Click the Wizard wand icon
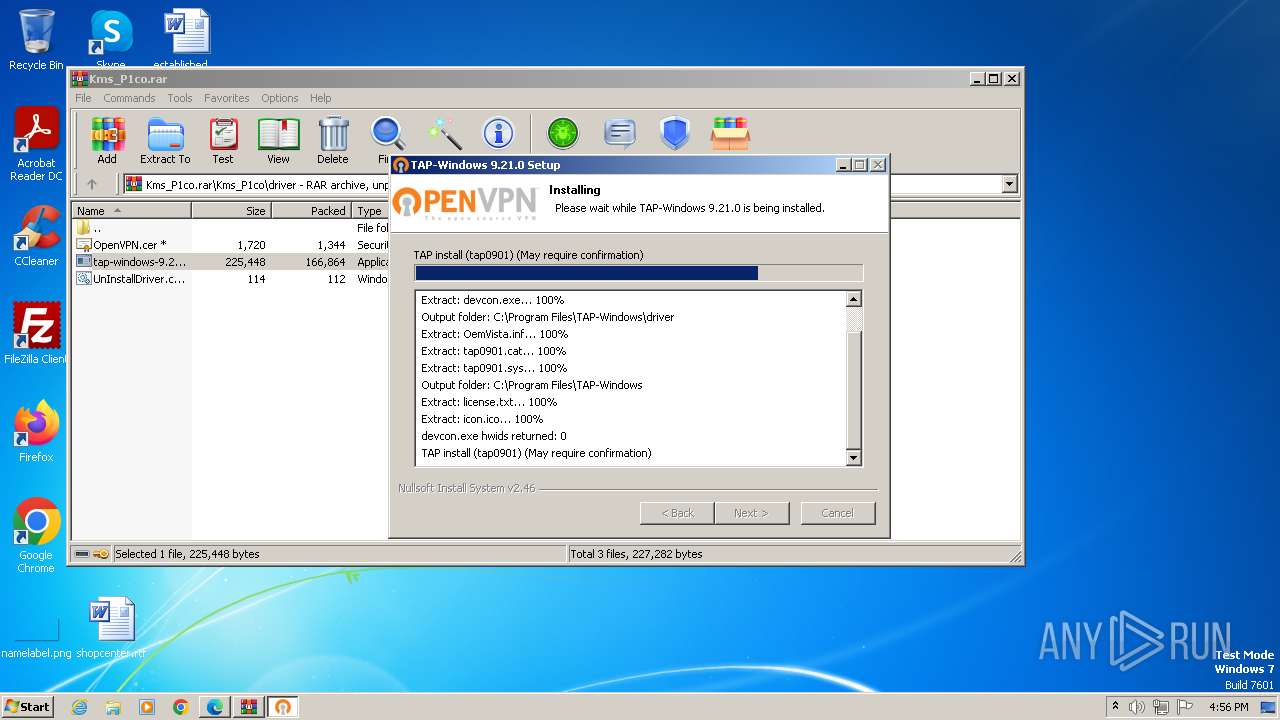The height and width of the screenshot is (720, 1280). [x=444, y=134]
